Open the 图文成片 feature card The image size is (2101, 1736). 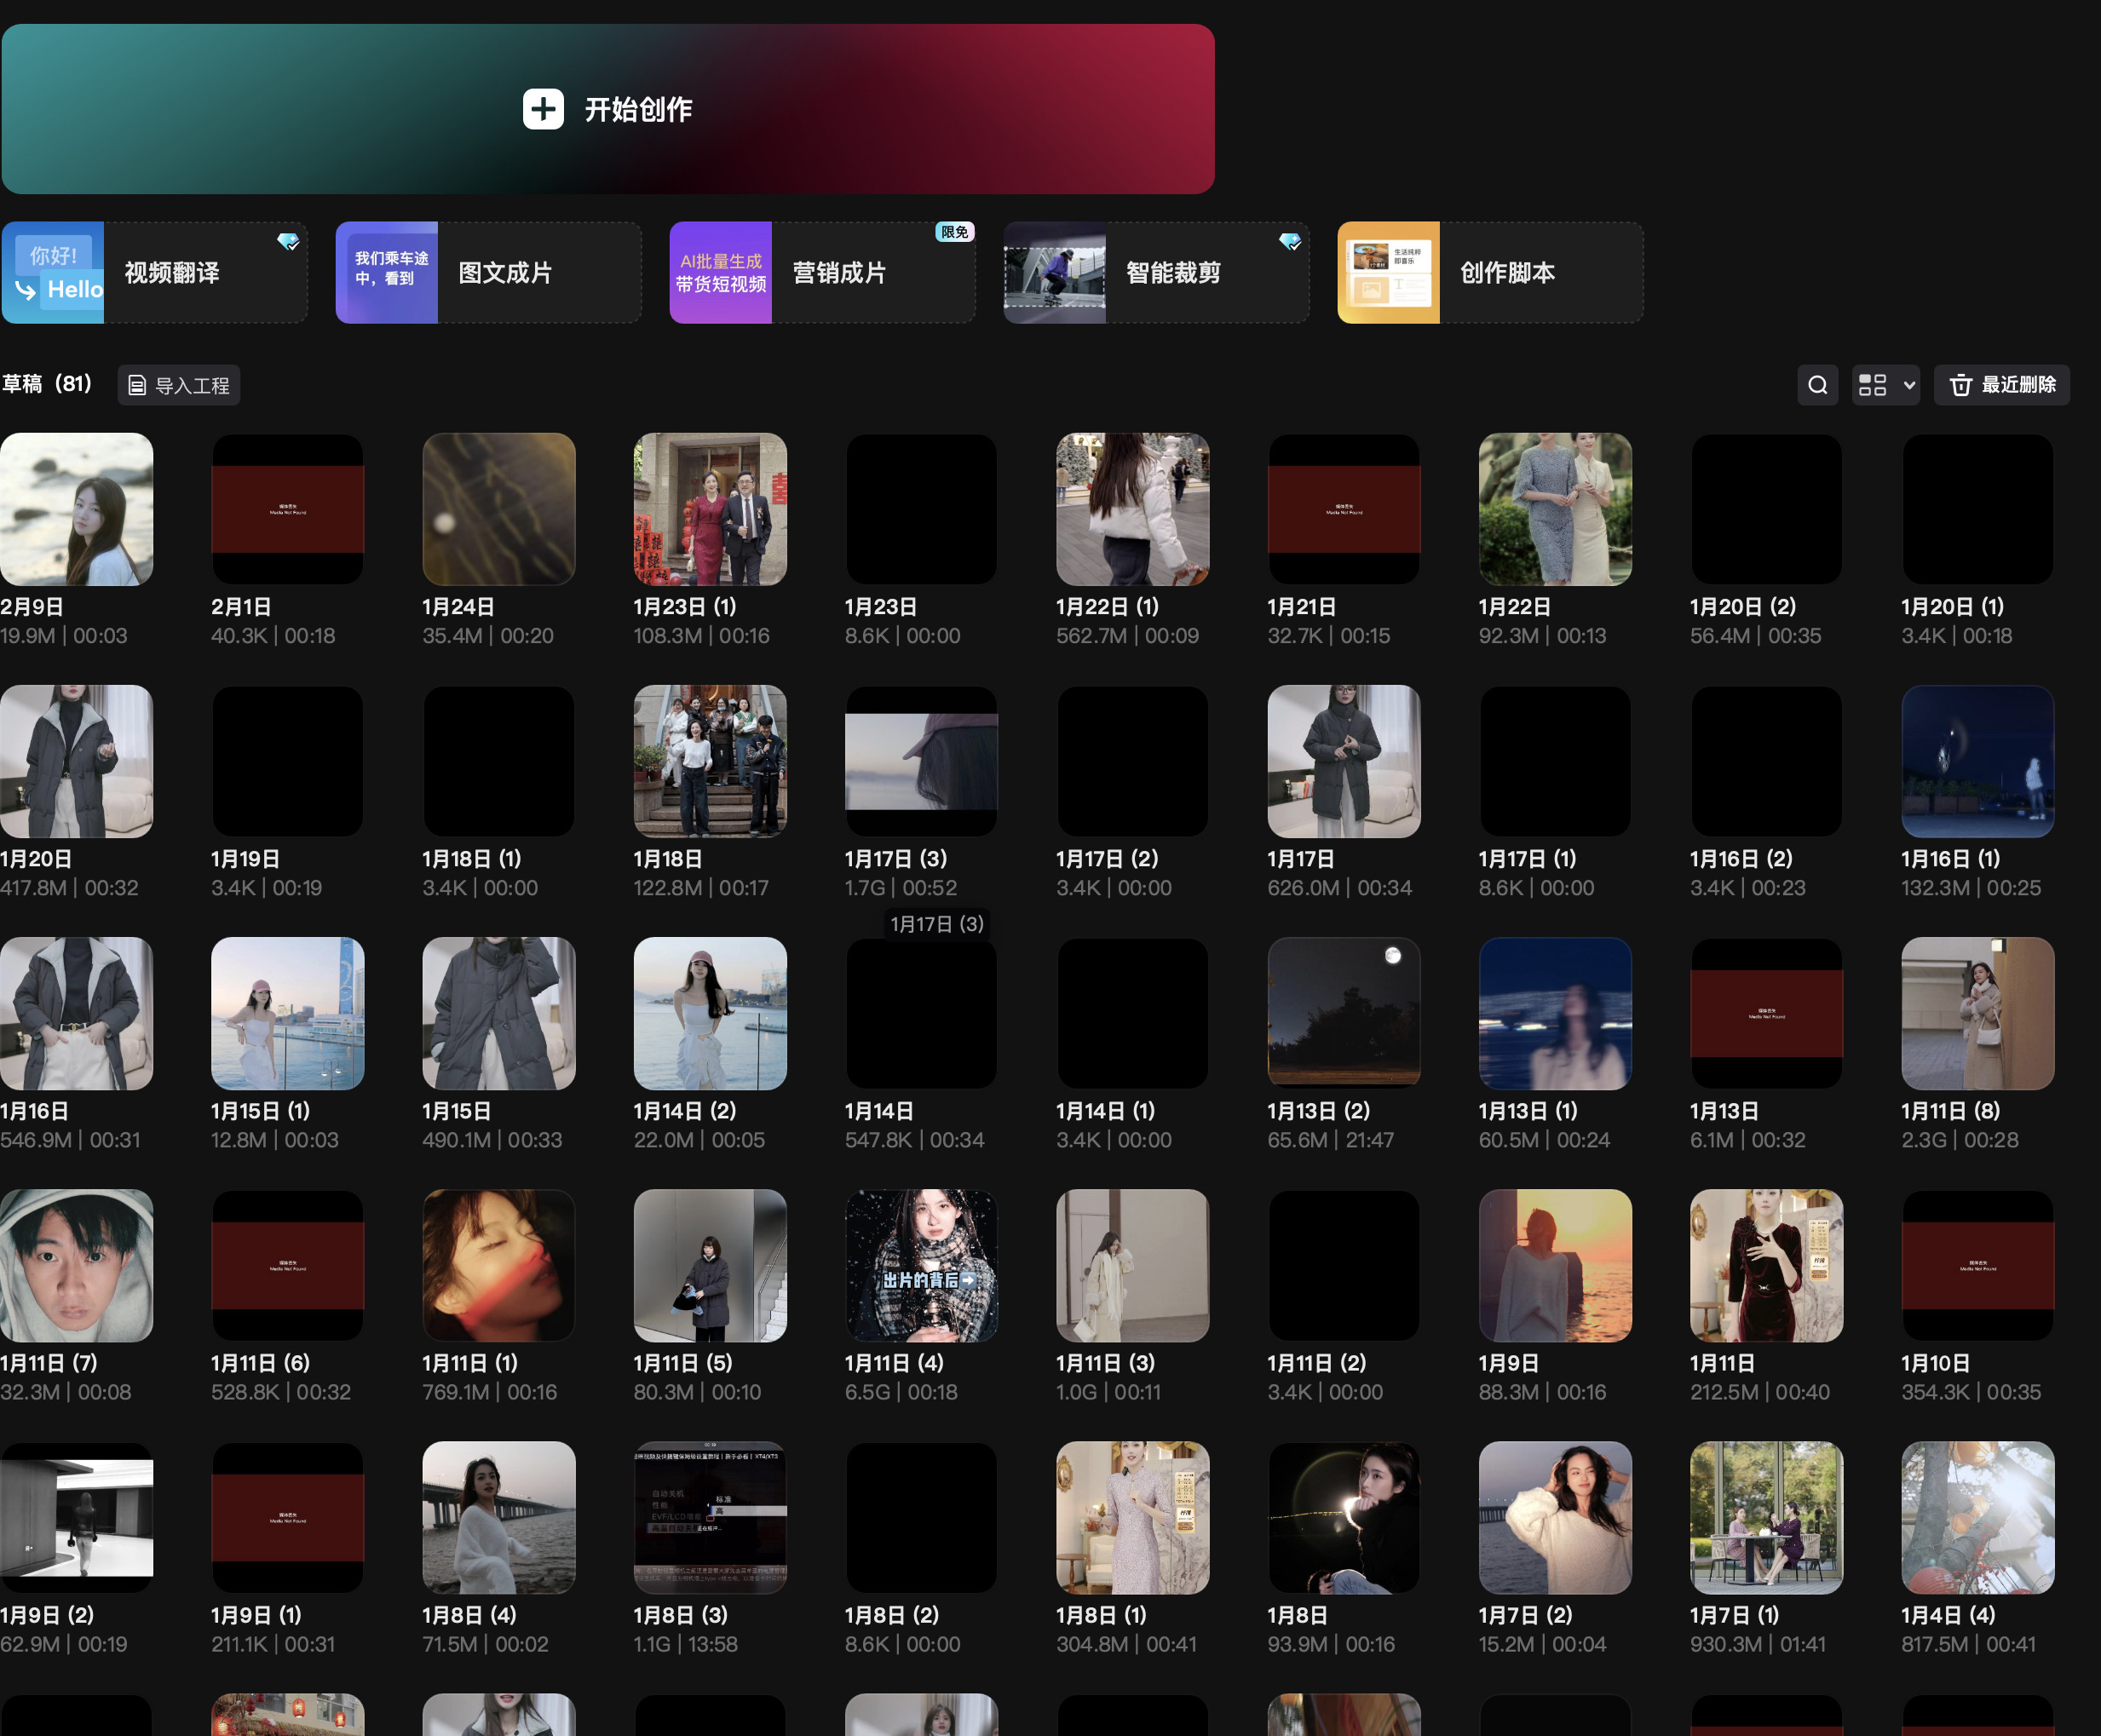[489, 273]
